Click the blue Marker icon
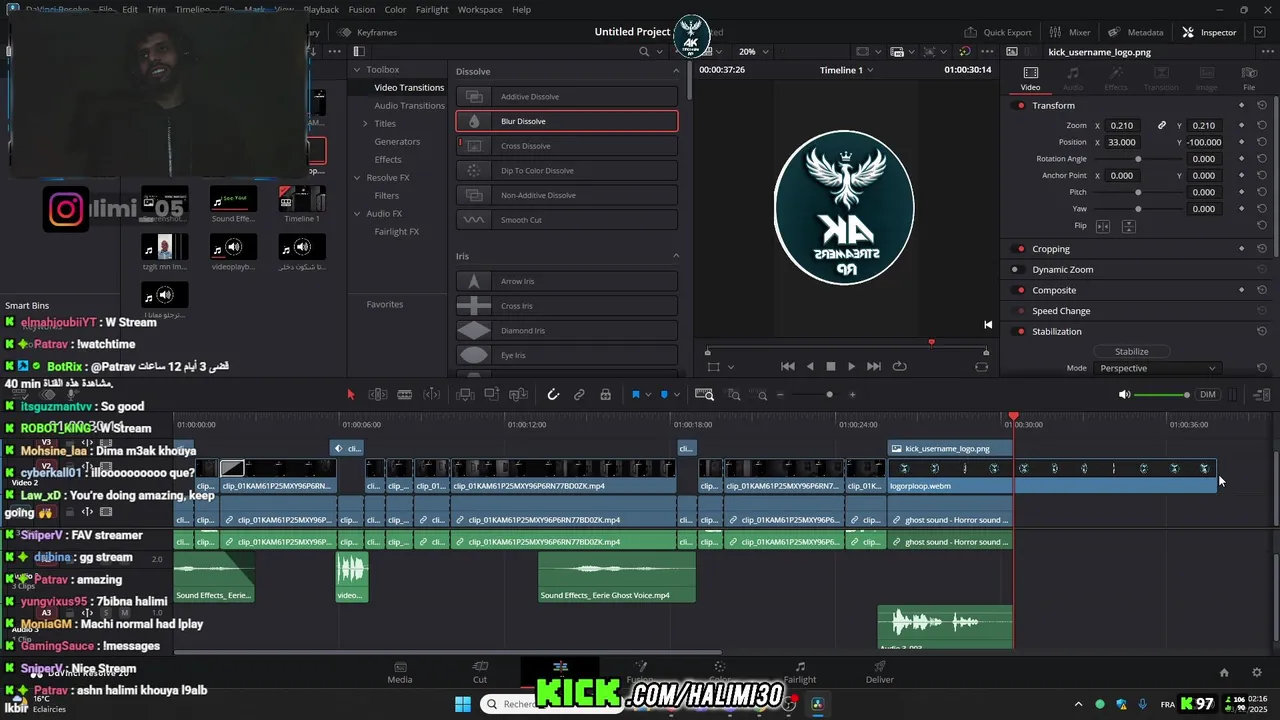The image size is (1280, 720). [664, 395]
